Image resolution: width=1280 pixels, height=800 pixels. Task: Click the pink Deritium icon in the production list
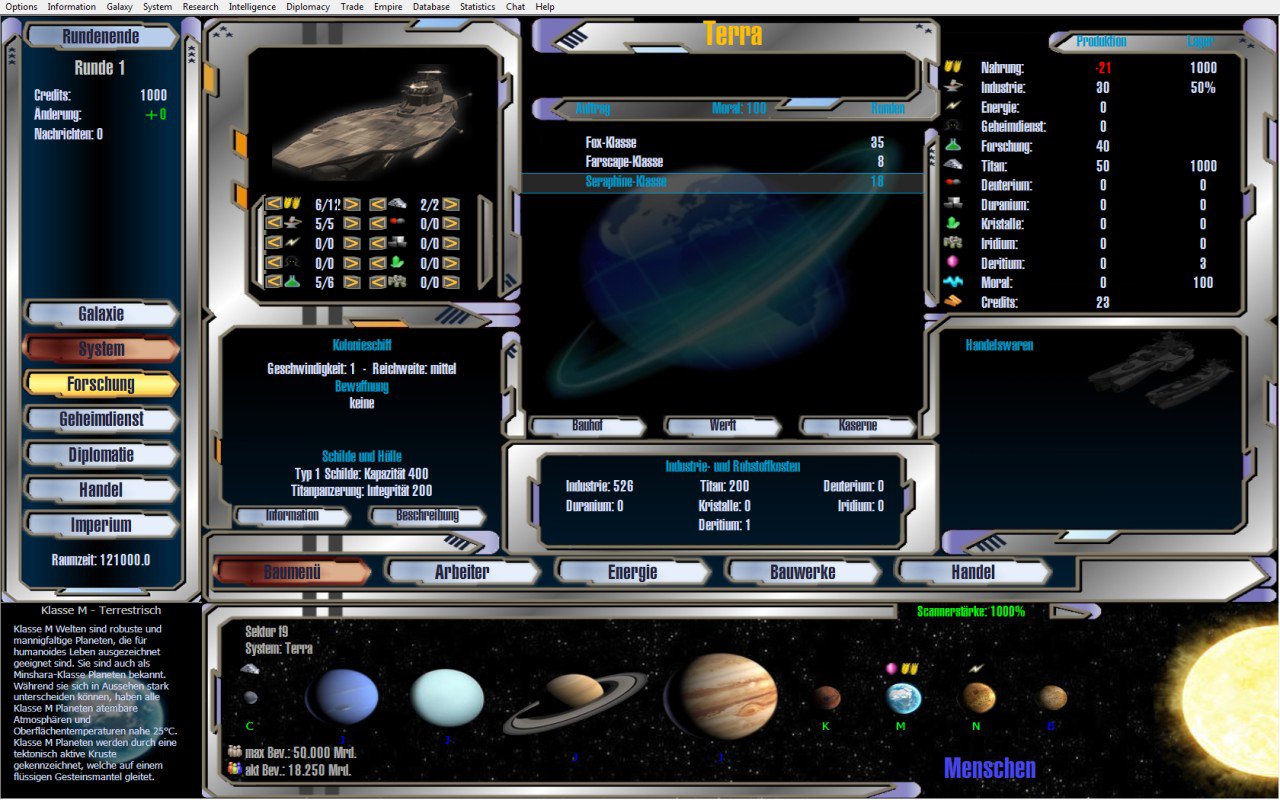point(954,262)
